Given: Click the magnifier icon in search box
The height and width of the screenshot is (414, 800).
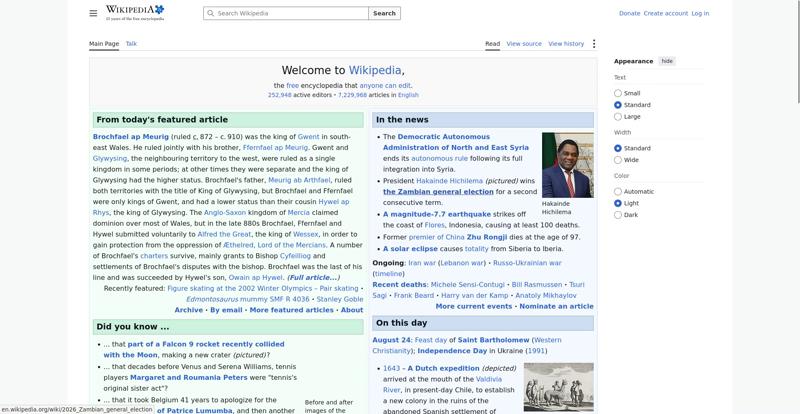Looking at the screenshot, I should point(211,13).
